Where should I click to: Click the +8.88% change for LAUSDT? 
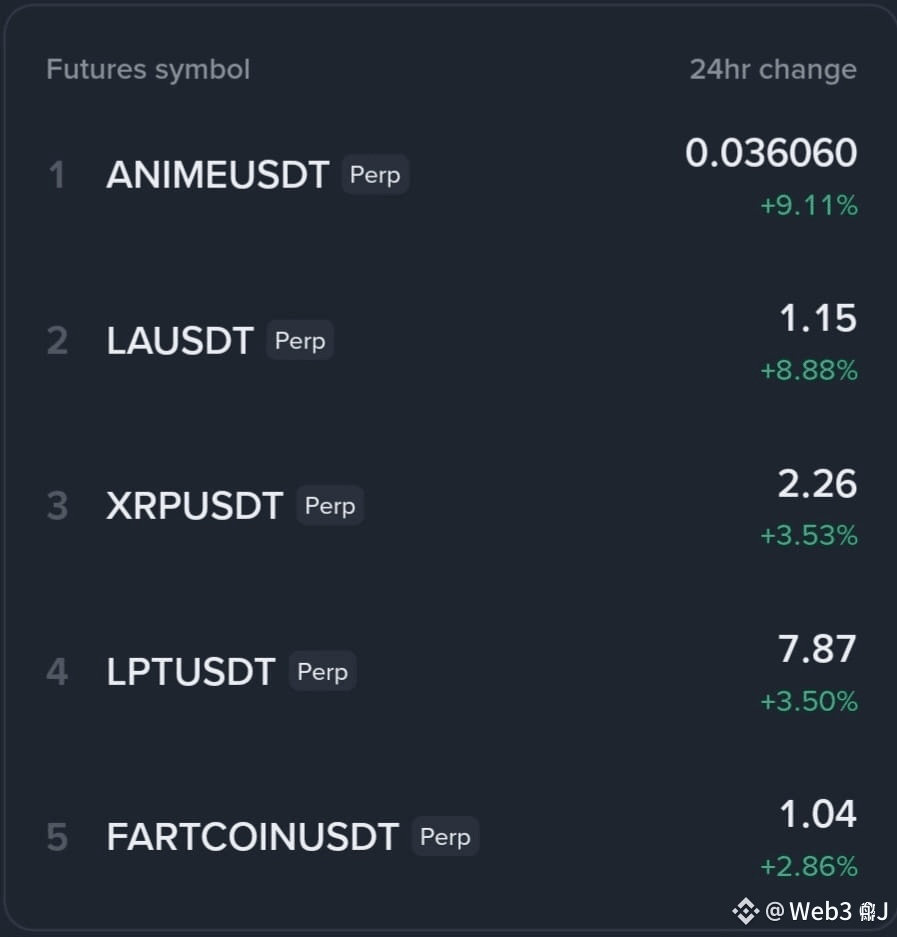(x=809, y=370)
